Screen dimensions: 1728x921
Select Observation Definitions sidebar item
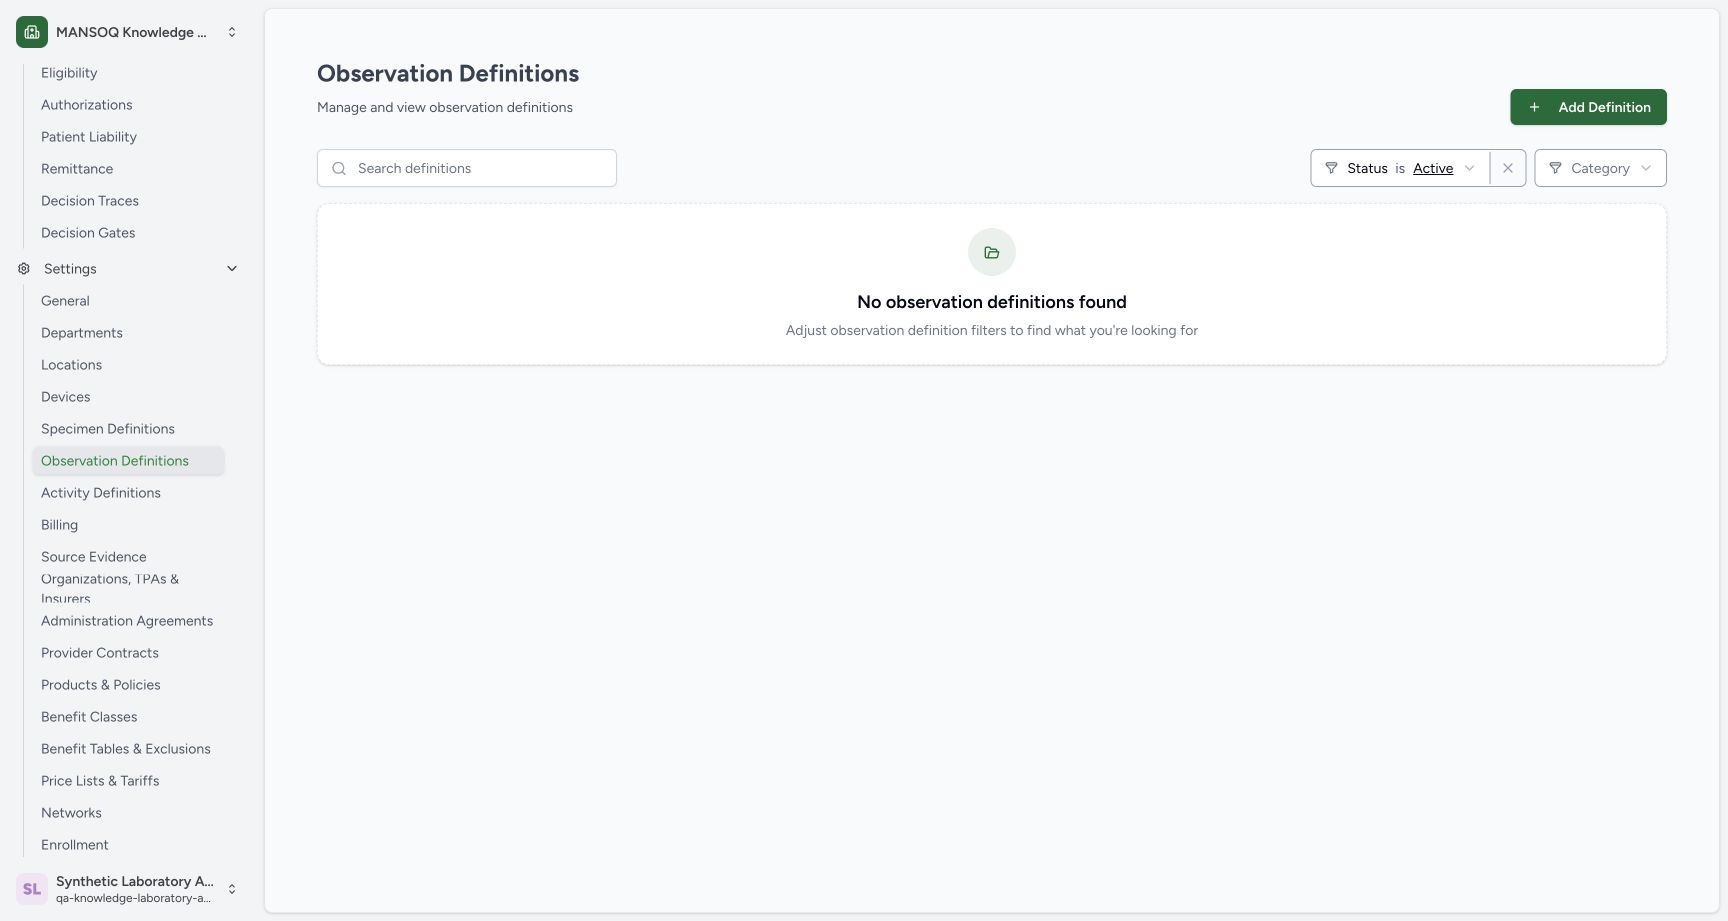pyautogui.click(x=128, y=461)
